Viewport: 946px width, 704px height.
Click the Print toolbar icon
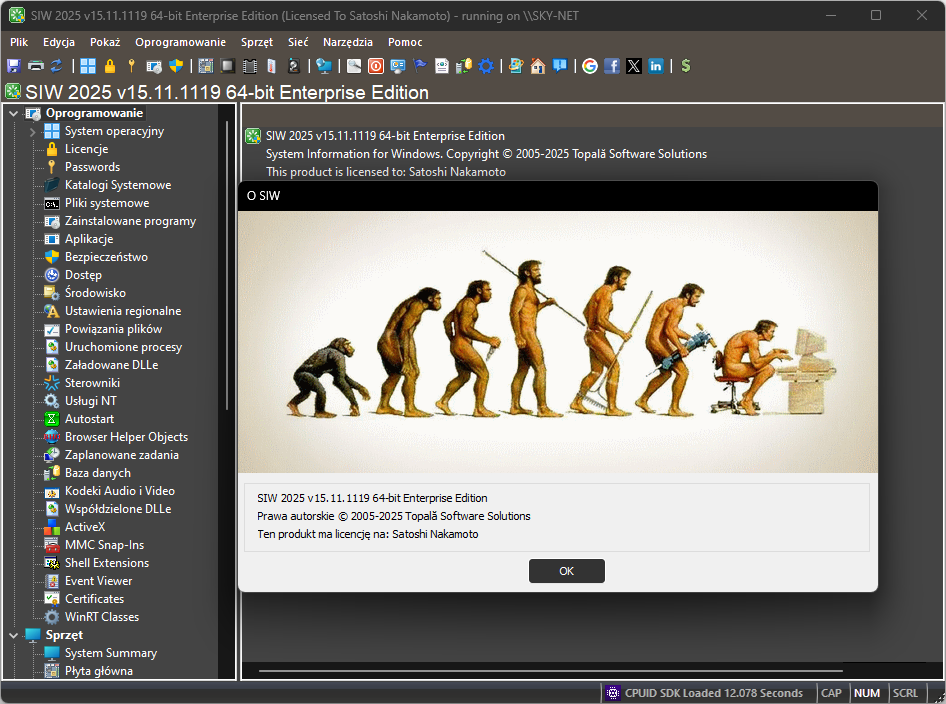[36, 66]
